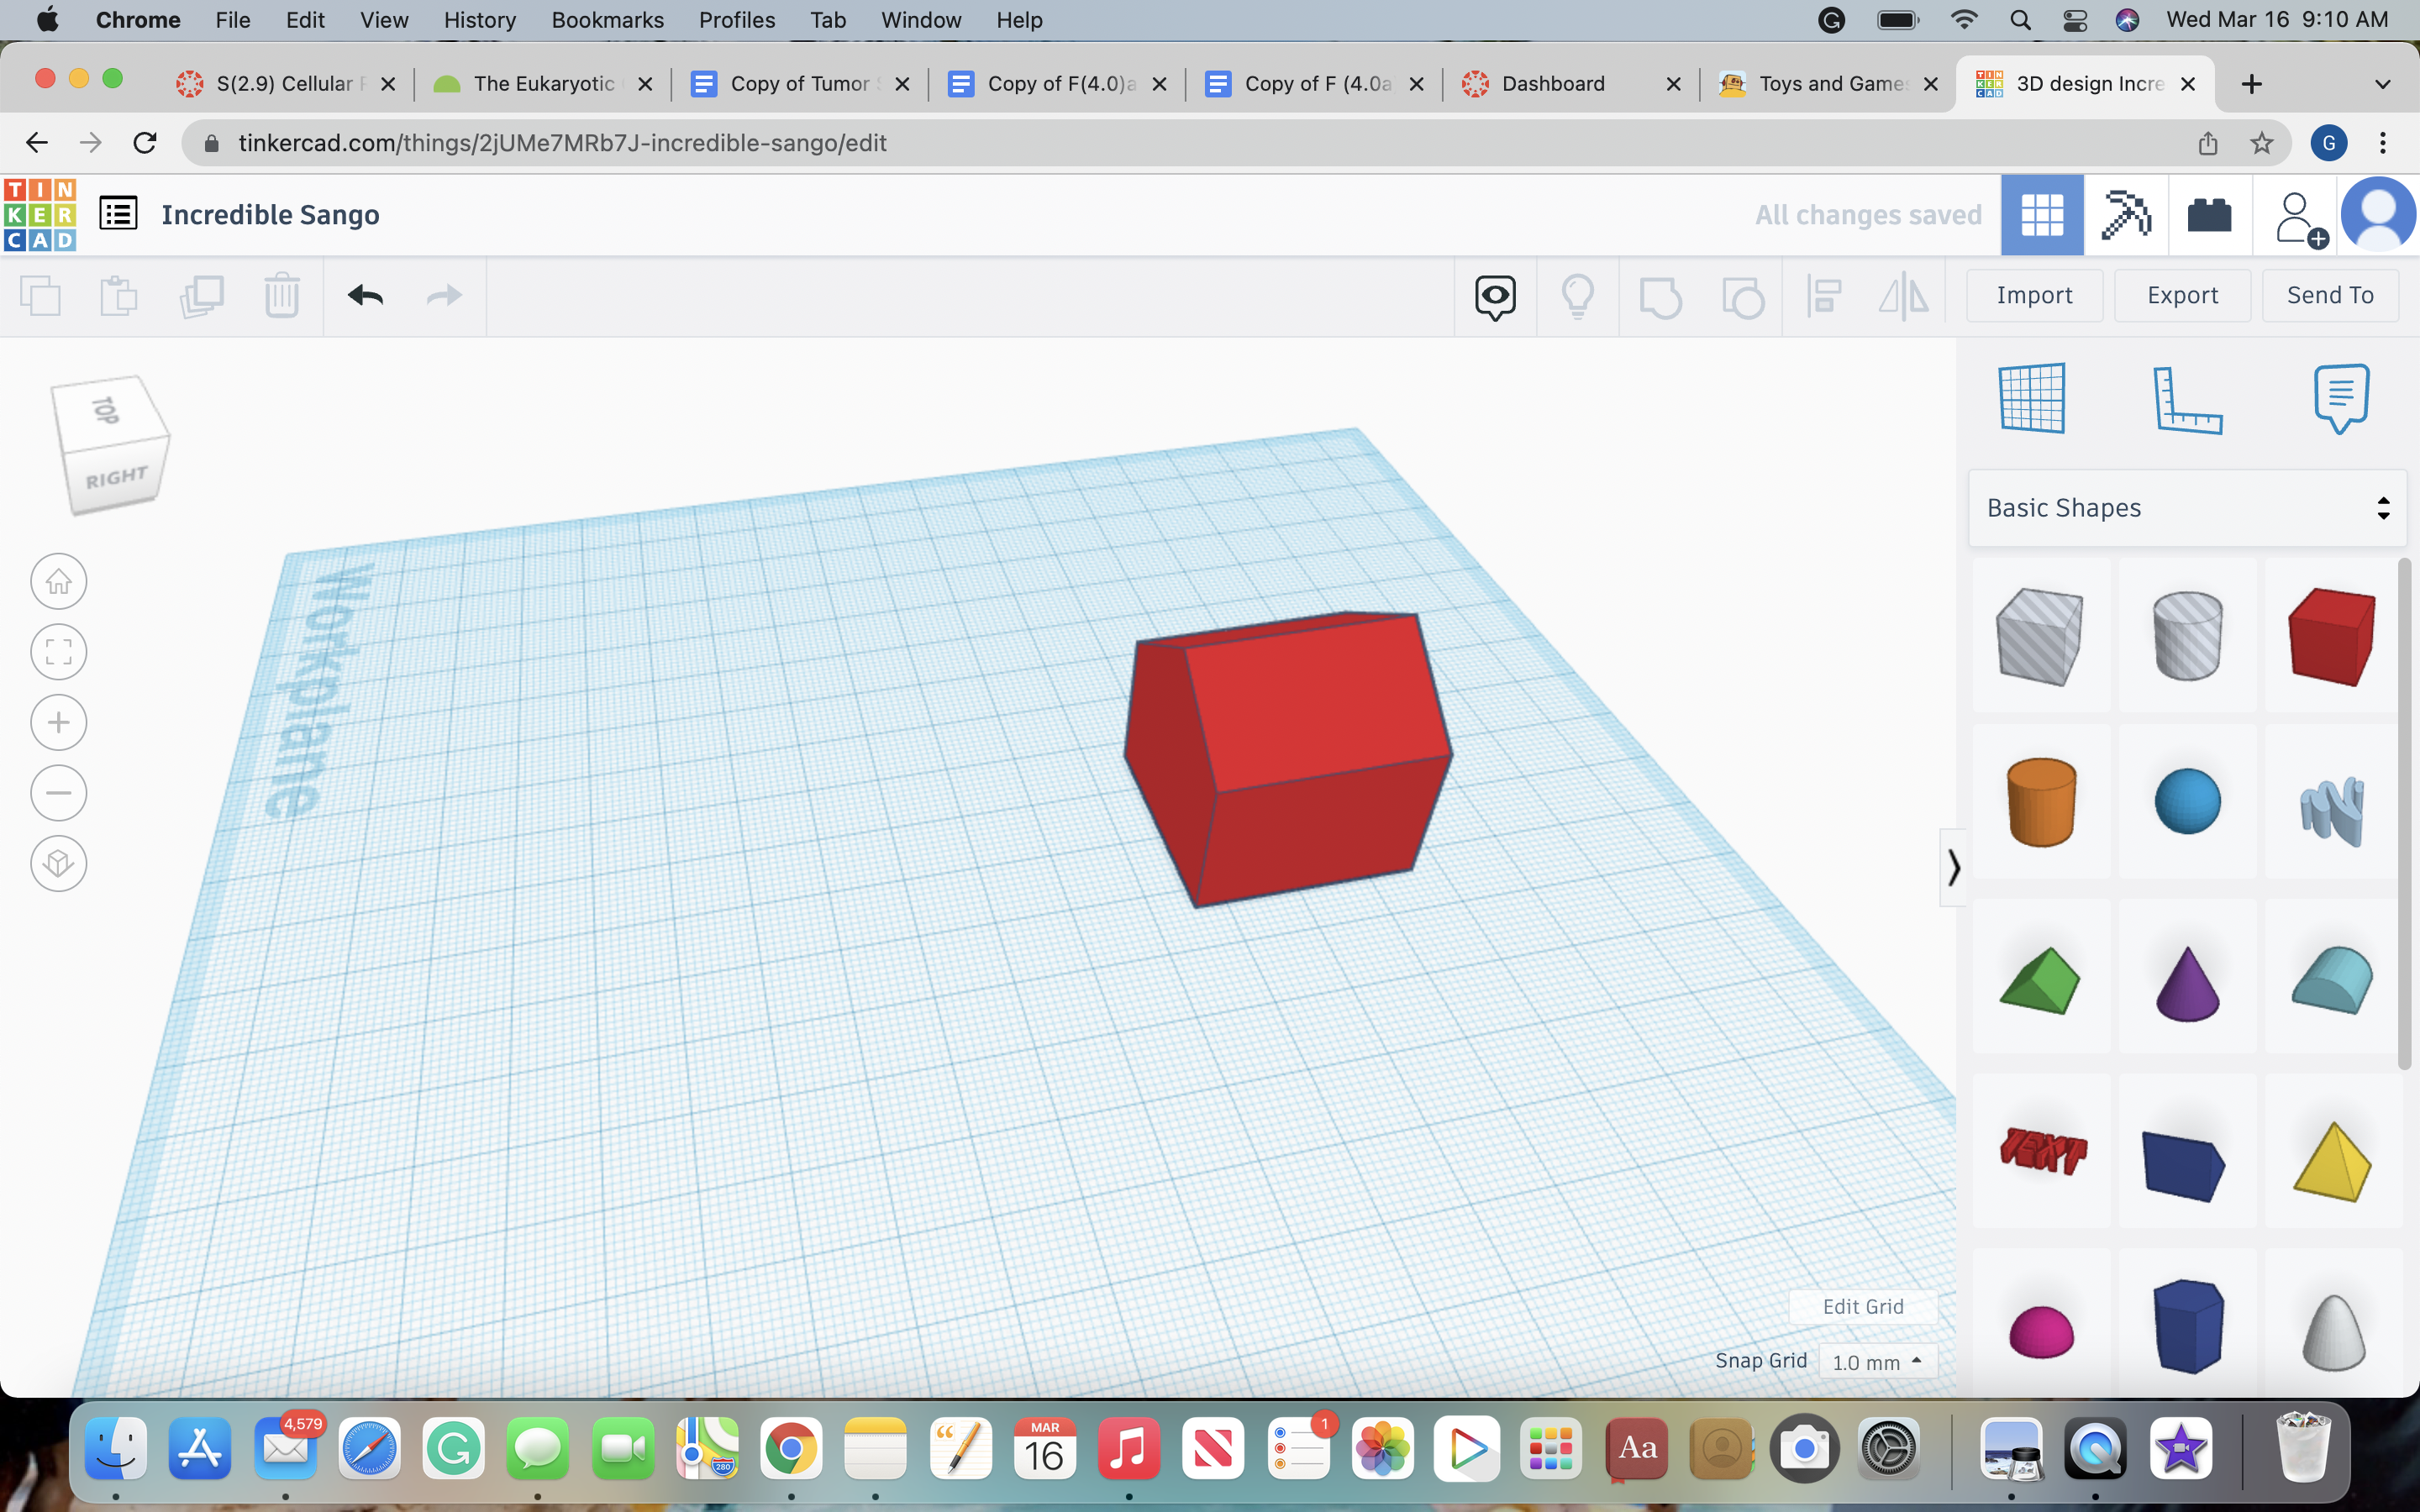2420x1512 pixels.
Task: Click the Home view button
Action: 58,581
